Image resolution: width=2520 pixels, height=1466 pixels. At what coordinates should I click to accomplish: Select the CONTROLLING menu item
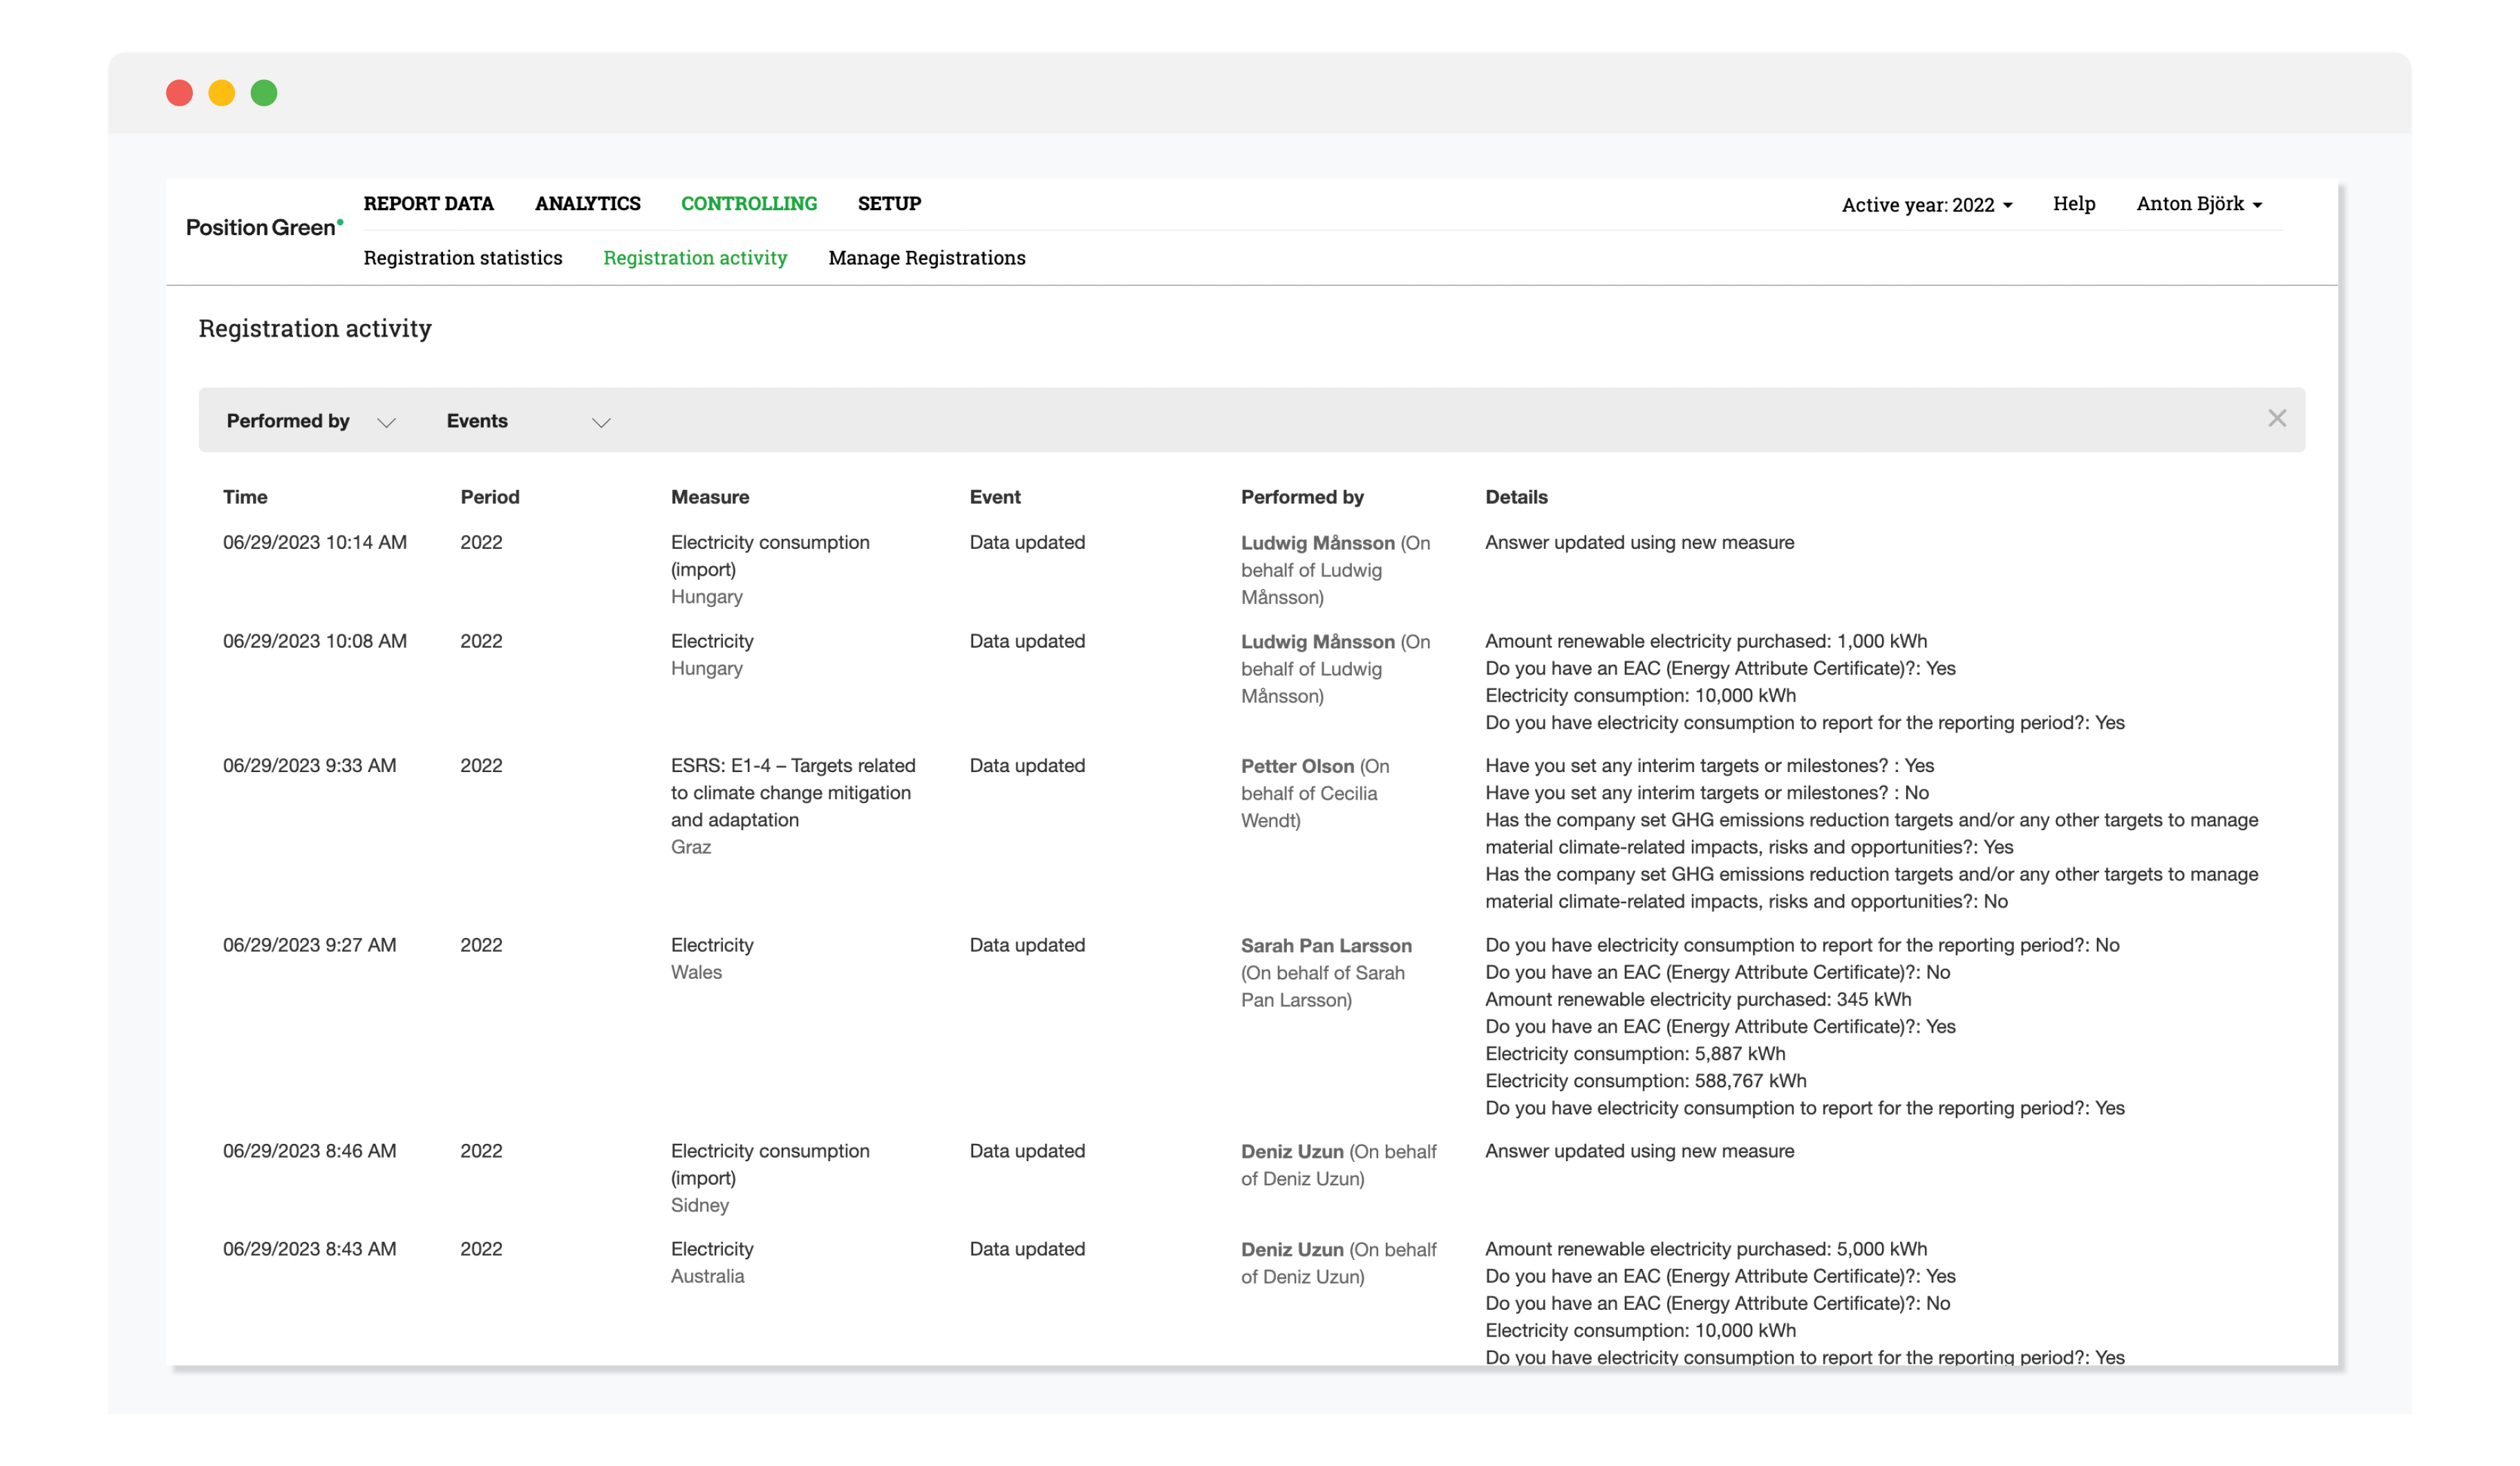coord(748,203)
